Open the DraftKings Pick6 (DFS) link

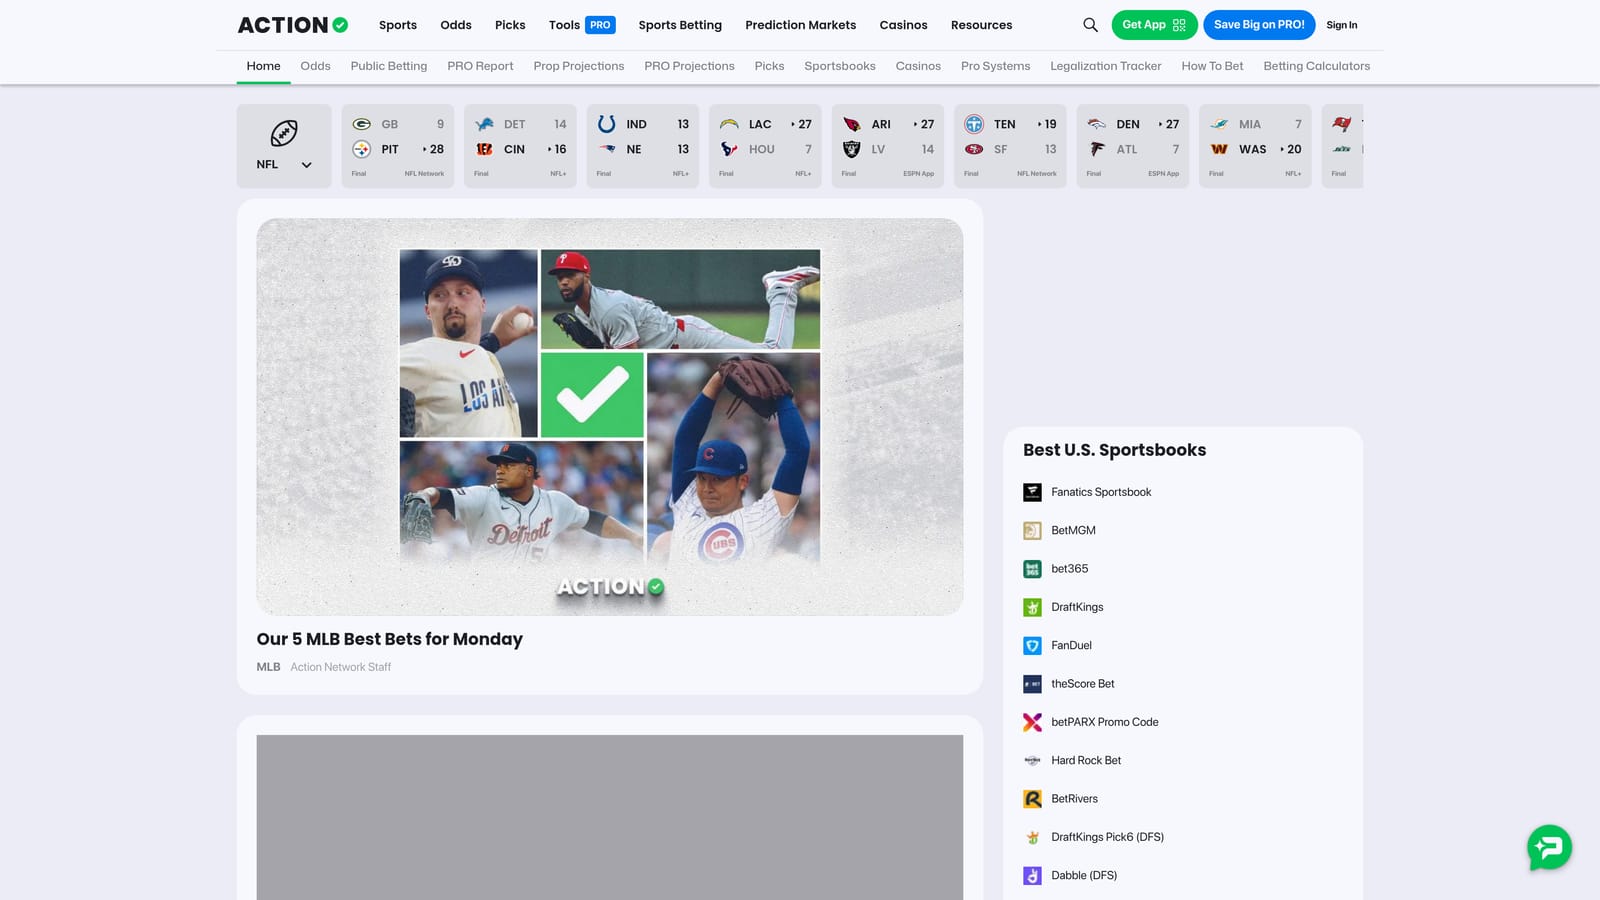coord(1108,837)
